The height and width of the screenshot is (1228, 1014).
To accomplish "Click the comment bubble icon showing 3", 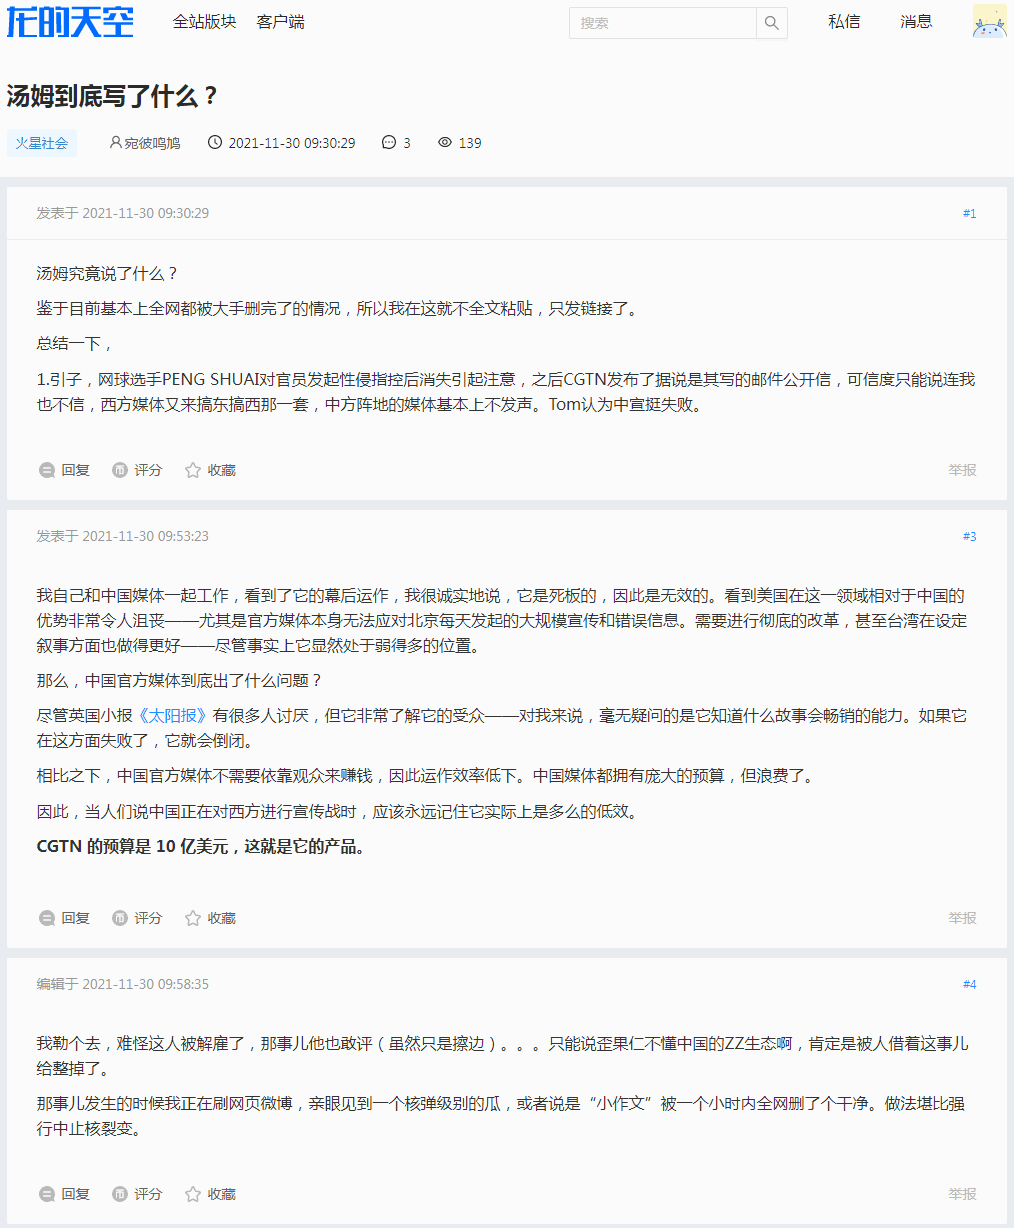I will point(388,142).
